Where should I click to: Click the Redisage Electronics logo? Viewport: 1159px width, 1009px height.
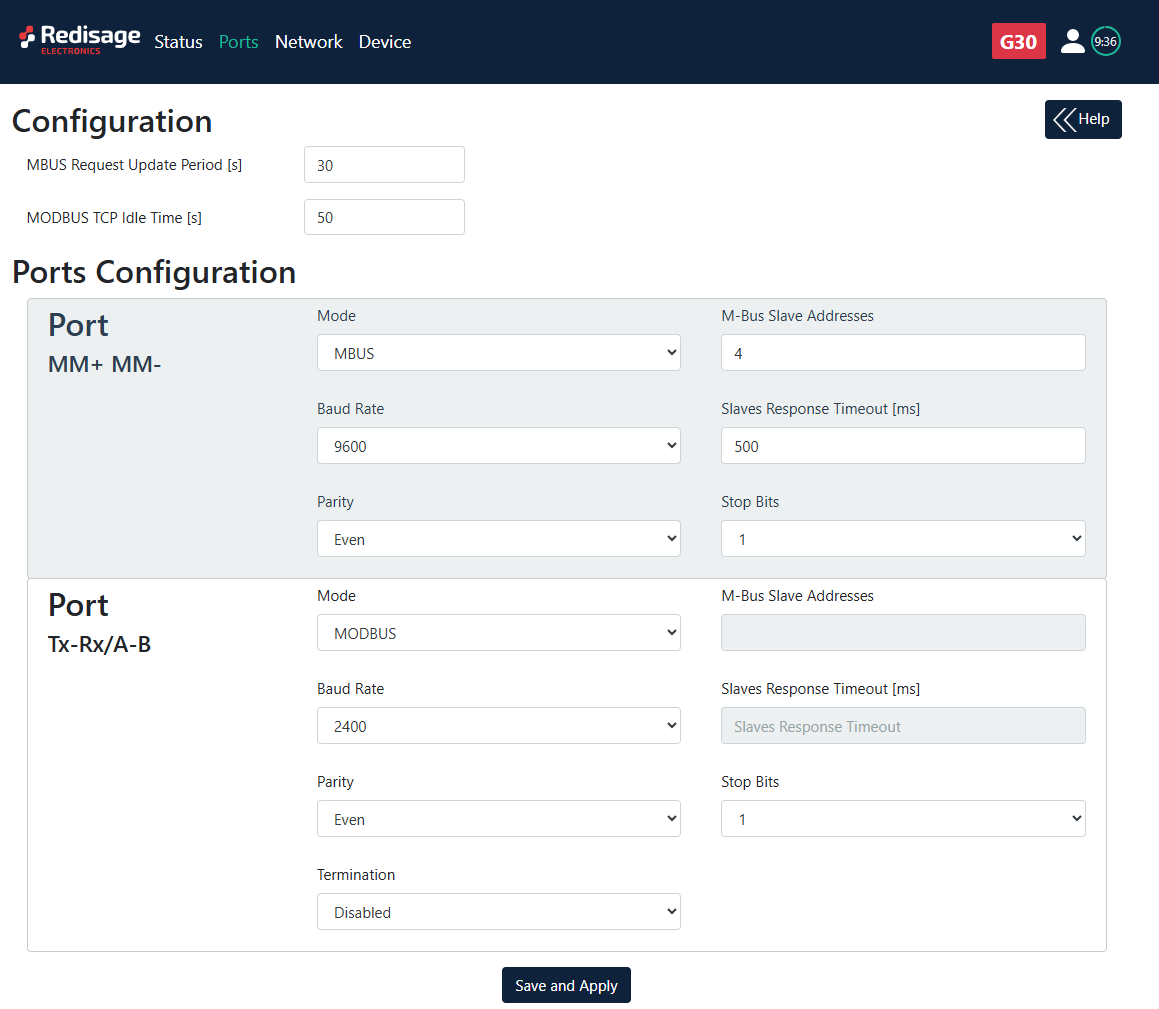coord(80,40)
